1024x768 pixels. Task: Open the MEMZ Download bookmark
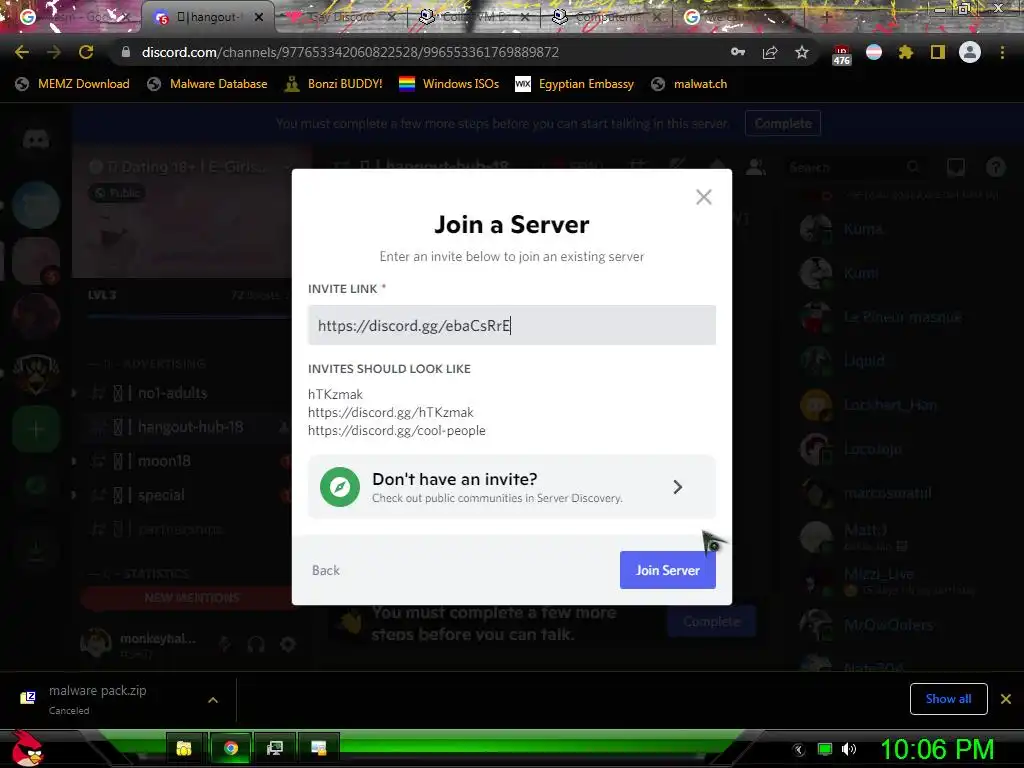[x=72, y=84]
